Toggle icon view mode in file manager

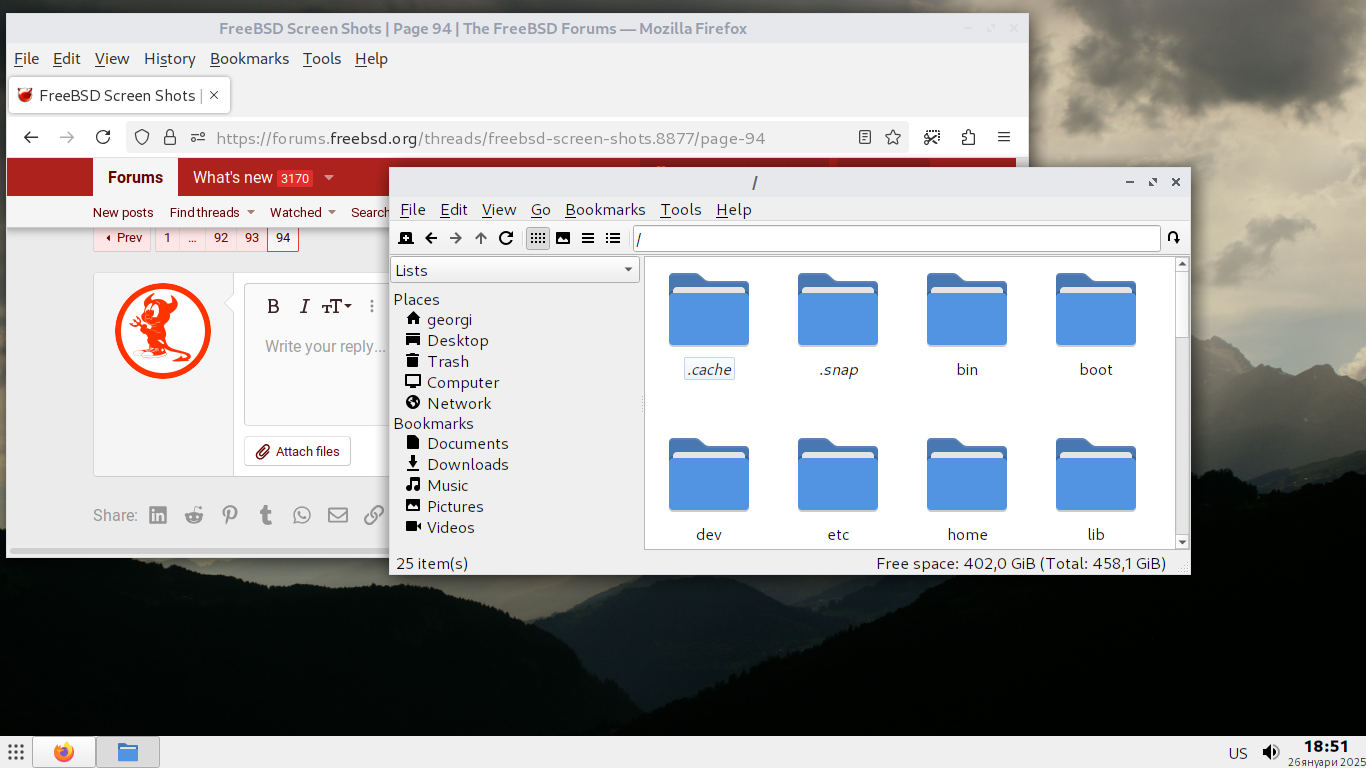point(538,238)
